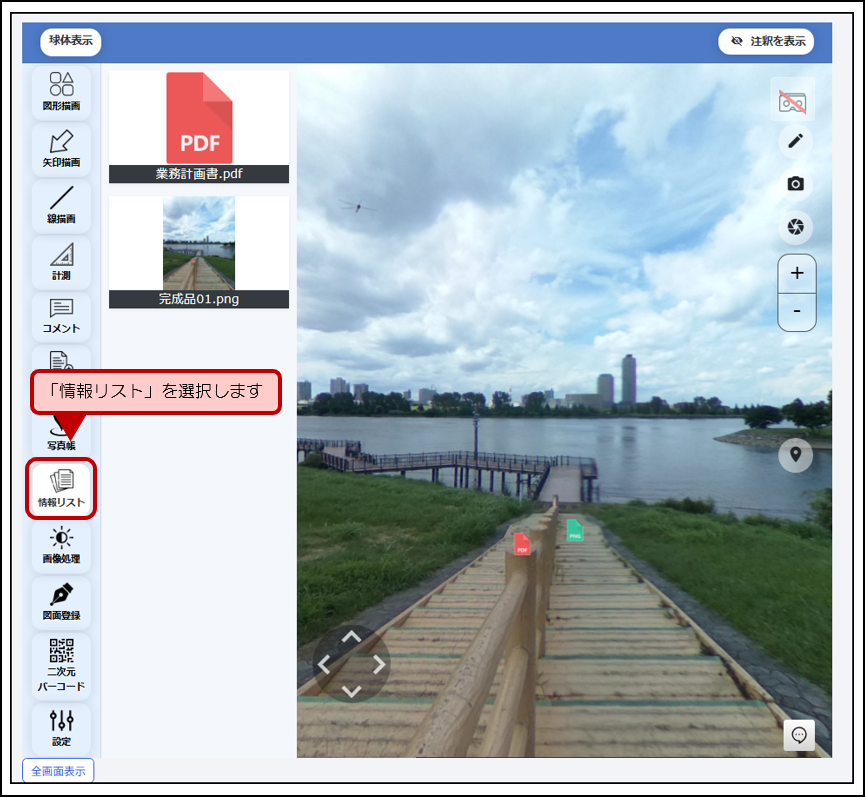Image resolution: width=865 pixels, height=797 pixels.
Task: Click the aperture shutter icon
Action: pyautogui.click(x=795, y=227)
